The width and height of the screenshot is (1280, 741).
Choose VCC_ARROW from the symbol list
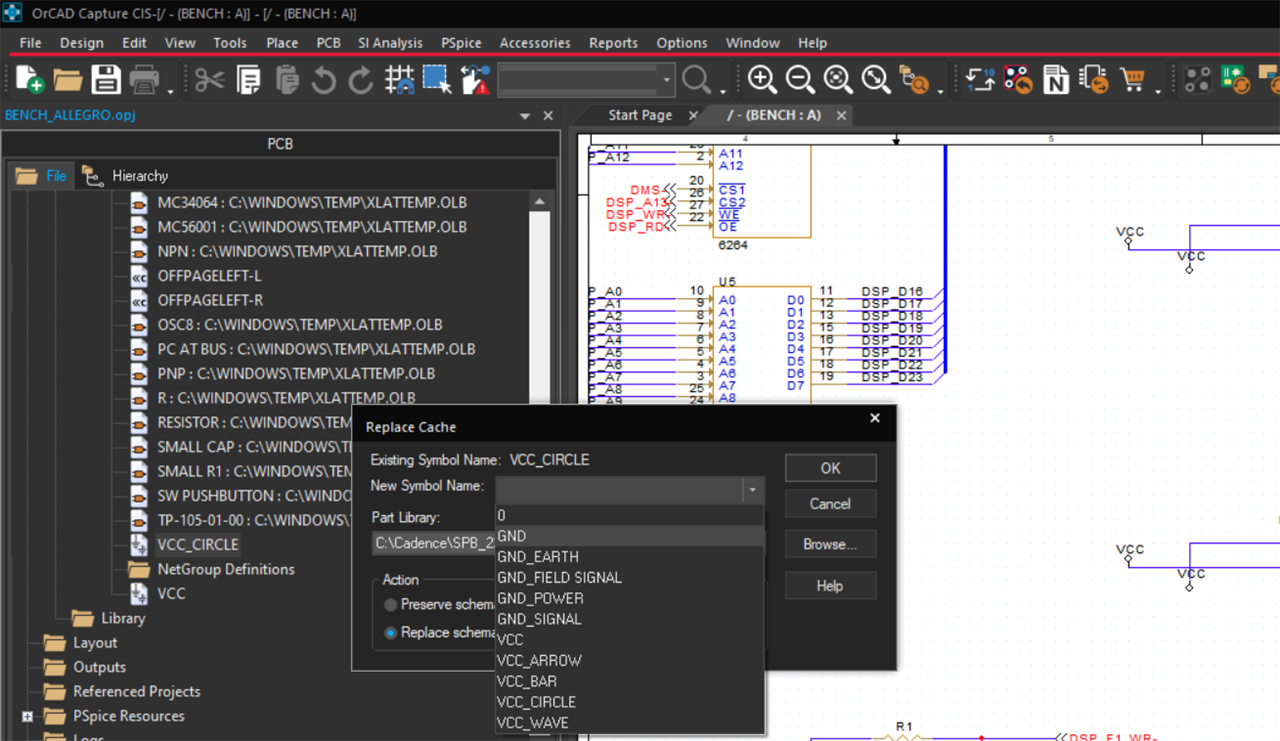630,661
